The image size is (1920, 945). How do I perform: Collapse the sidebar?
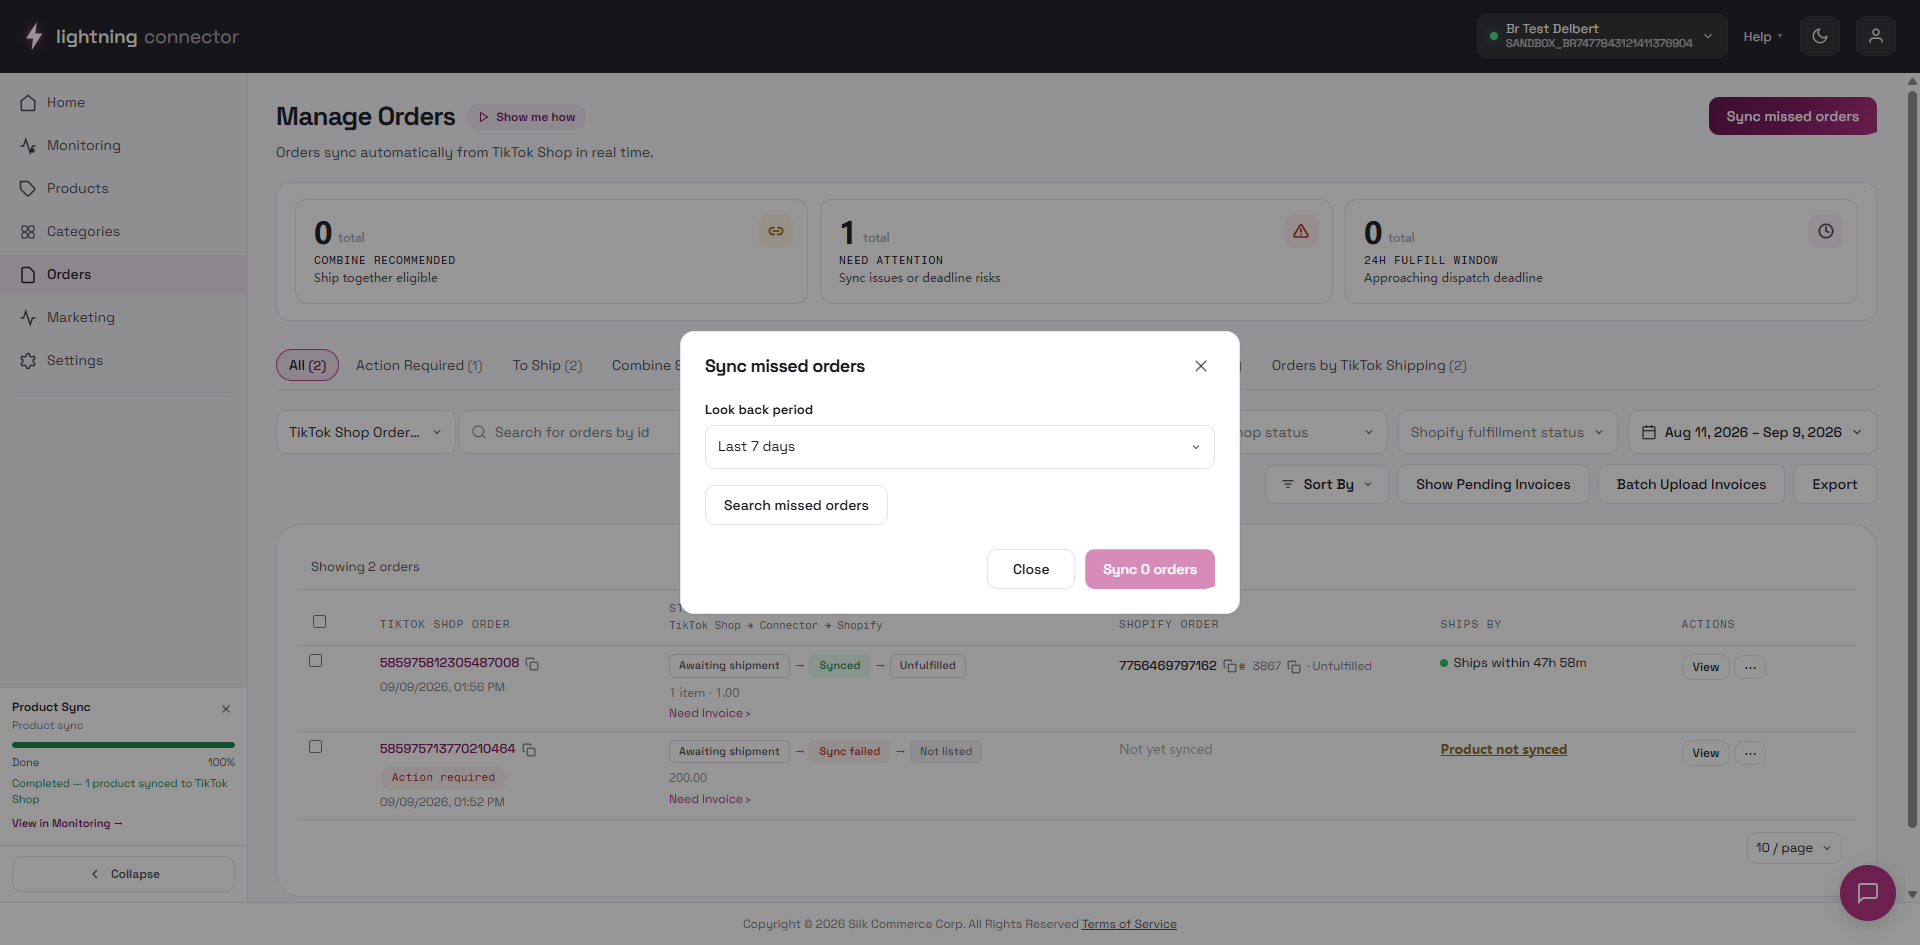click(123, 874)
